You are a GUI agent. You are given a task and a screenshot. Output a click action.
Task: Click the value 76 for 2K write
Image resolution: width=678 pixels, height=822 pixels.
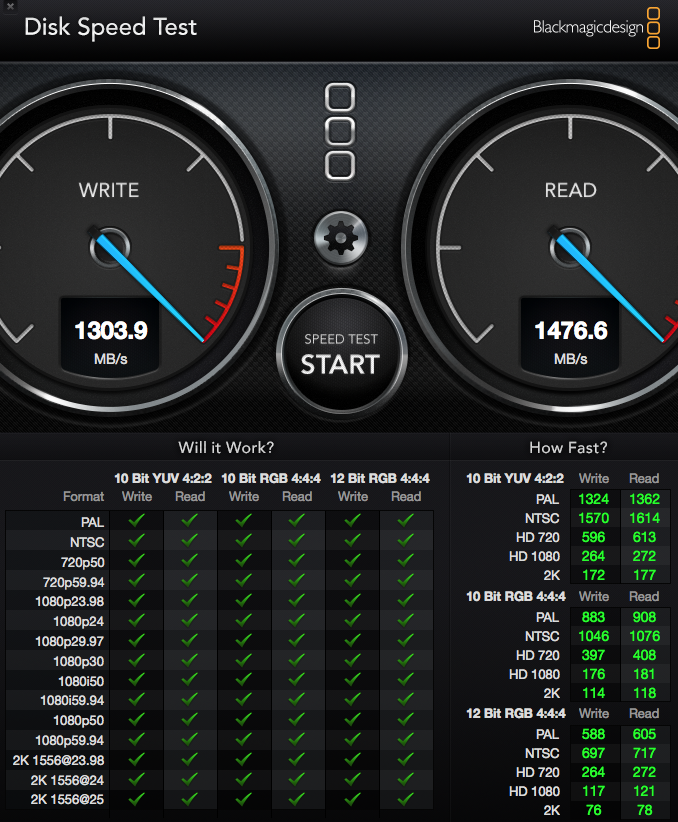[x=594, y=810]
